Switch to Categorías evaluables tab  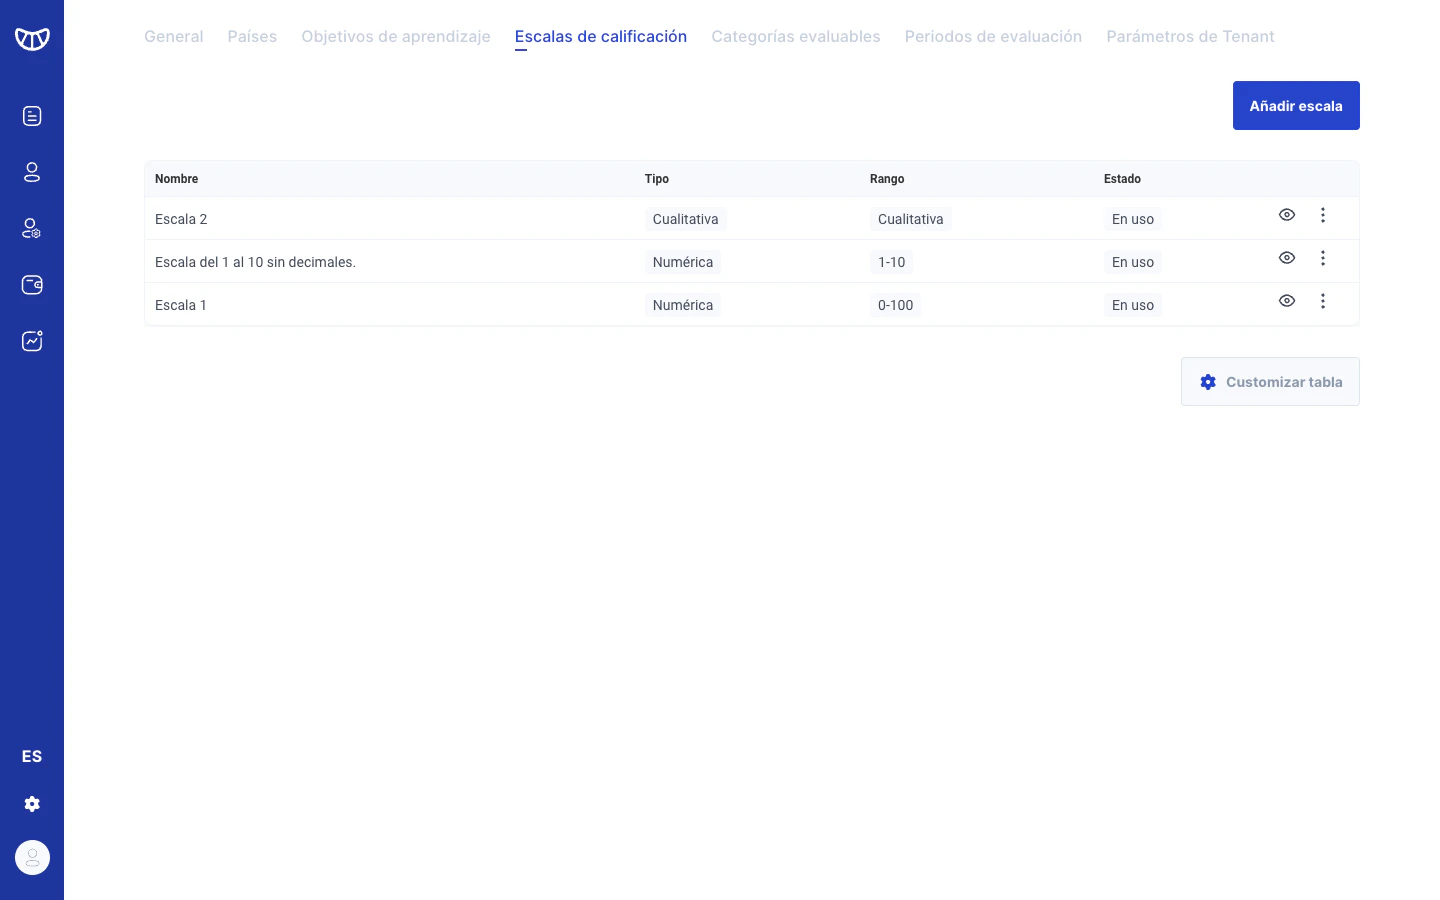coord(796,36)
